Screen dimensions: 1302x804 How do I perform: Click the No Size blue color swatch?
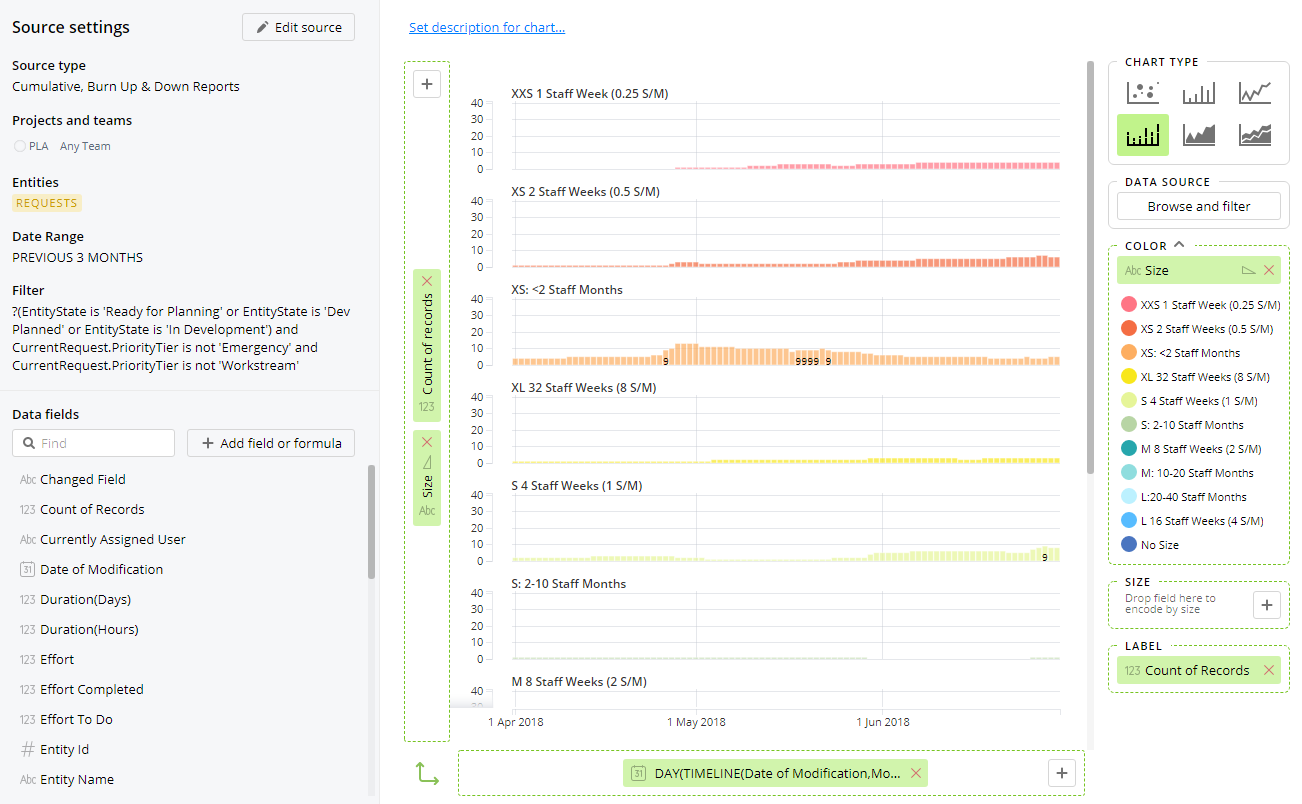(1129, 545)
